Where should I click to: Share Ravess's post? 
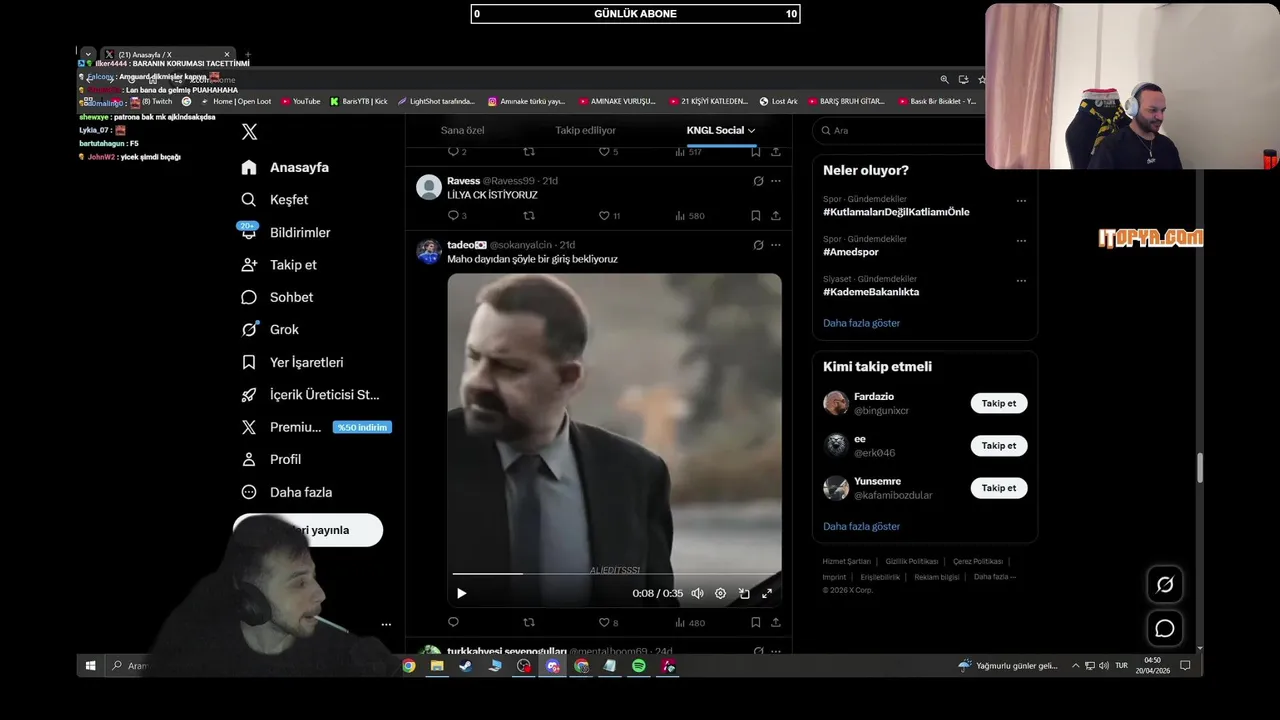[776, 215]
